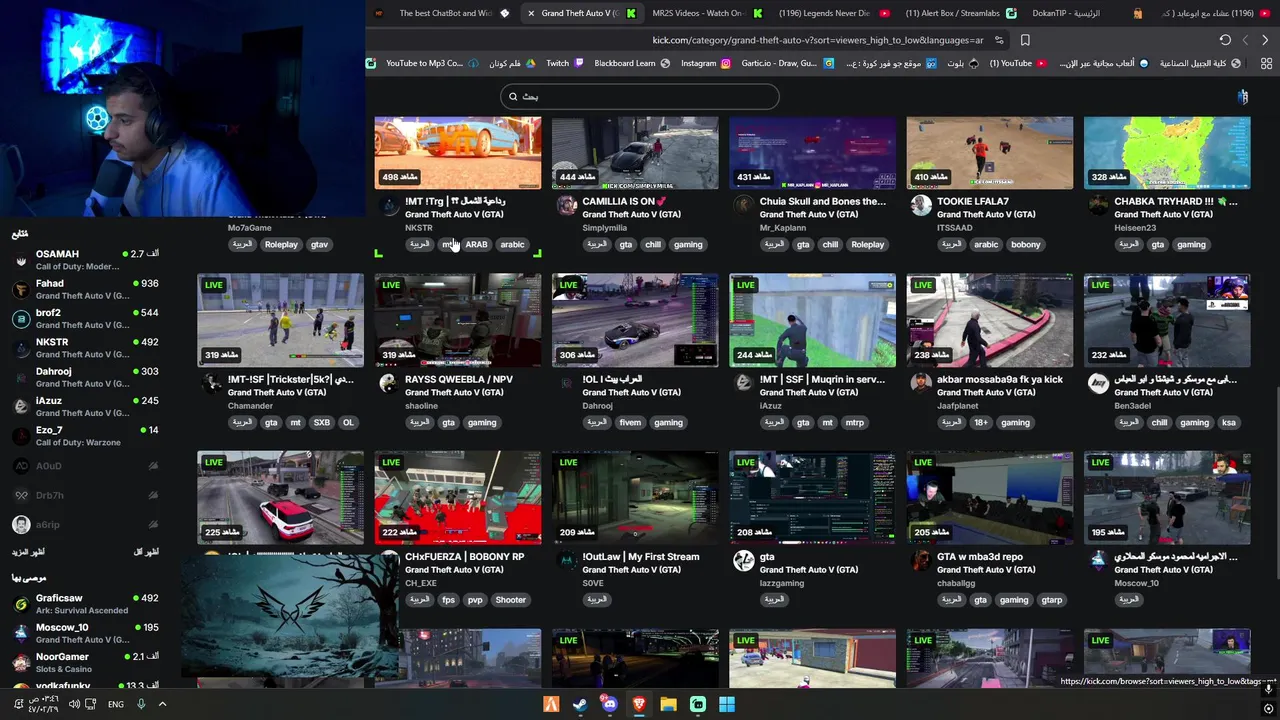Click Chuia Skull and Bones stream title

pos(822,201)
